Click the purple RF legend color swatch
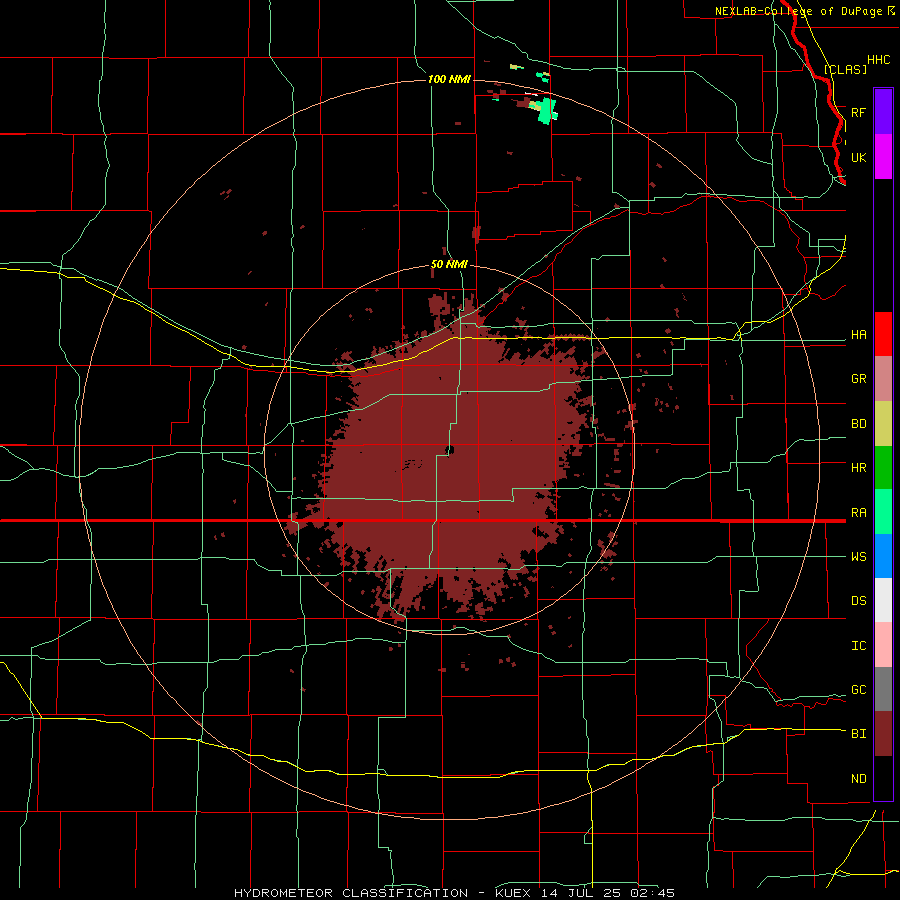The height and width of the screenshot is (900, 900). (883, 112)
